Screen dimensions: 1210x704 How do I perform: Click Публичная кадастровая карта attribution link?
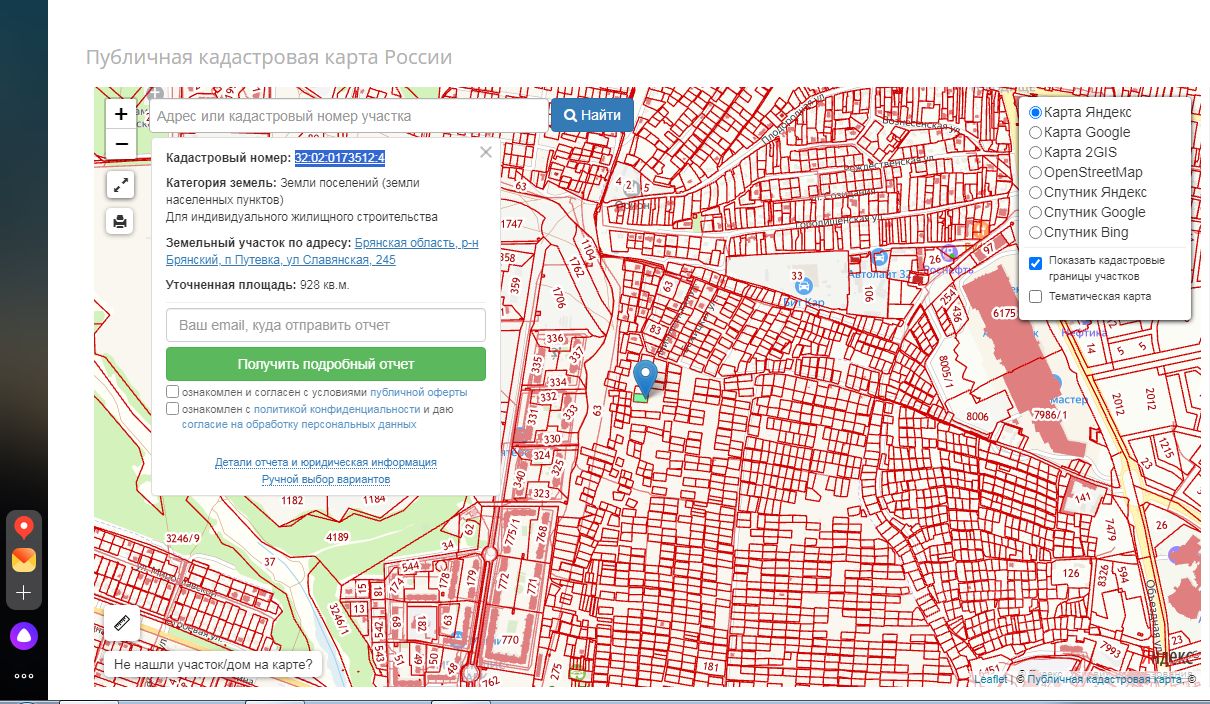click(x=1105, y=679)
